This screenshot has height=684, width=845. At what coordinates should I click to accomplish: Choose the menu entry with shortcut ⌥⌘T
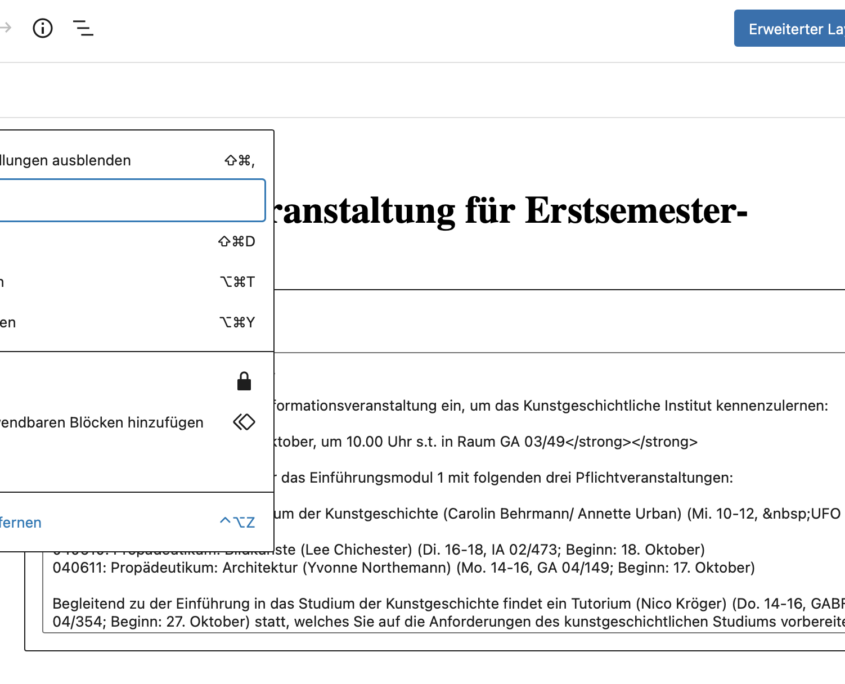point(131,282)
